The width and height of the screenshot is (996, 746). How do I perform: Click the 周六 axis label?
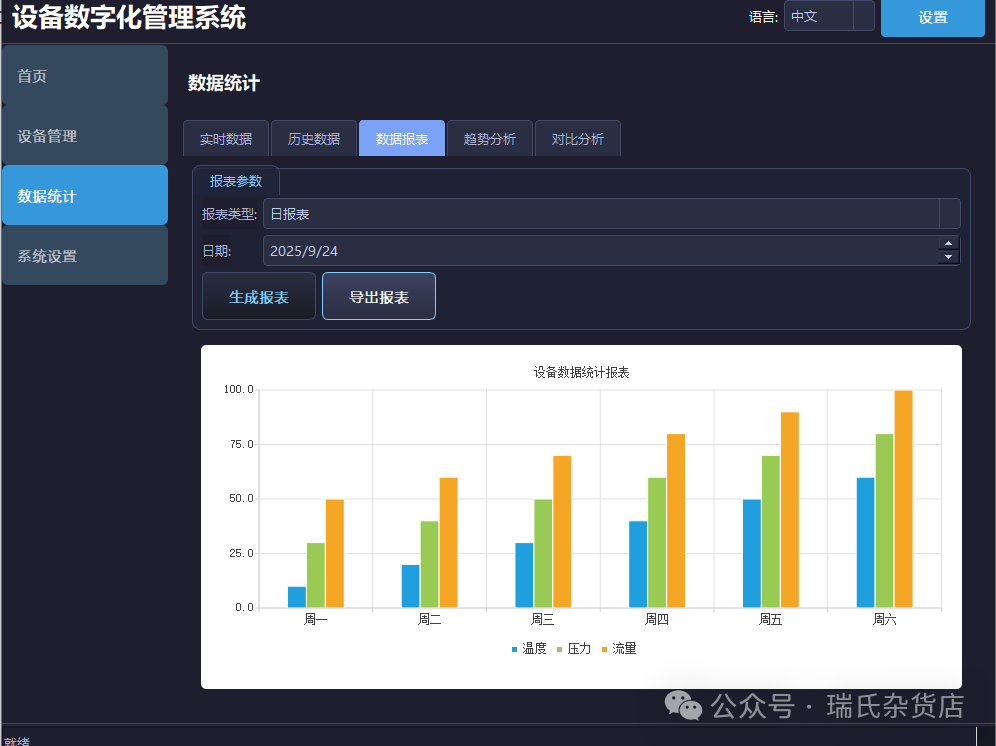[884, 619]
